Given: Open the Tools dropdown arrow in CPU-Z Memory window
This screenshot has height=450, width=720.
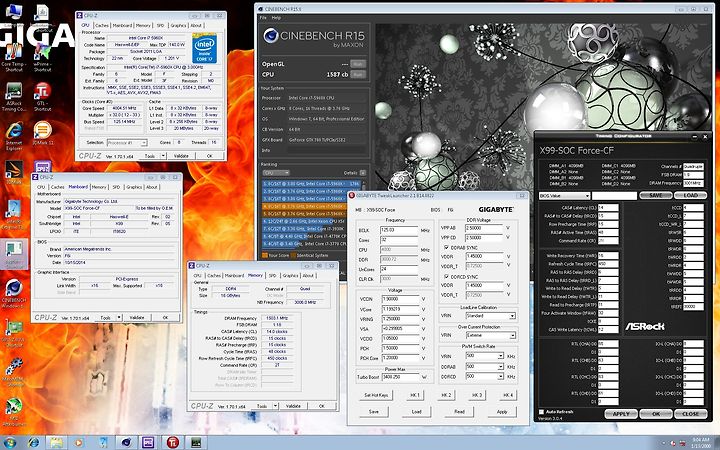Looking at the screenshot, I should pyautogui.click(x=276, y=406).
